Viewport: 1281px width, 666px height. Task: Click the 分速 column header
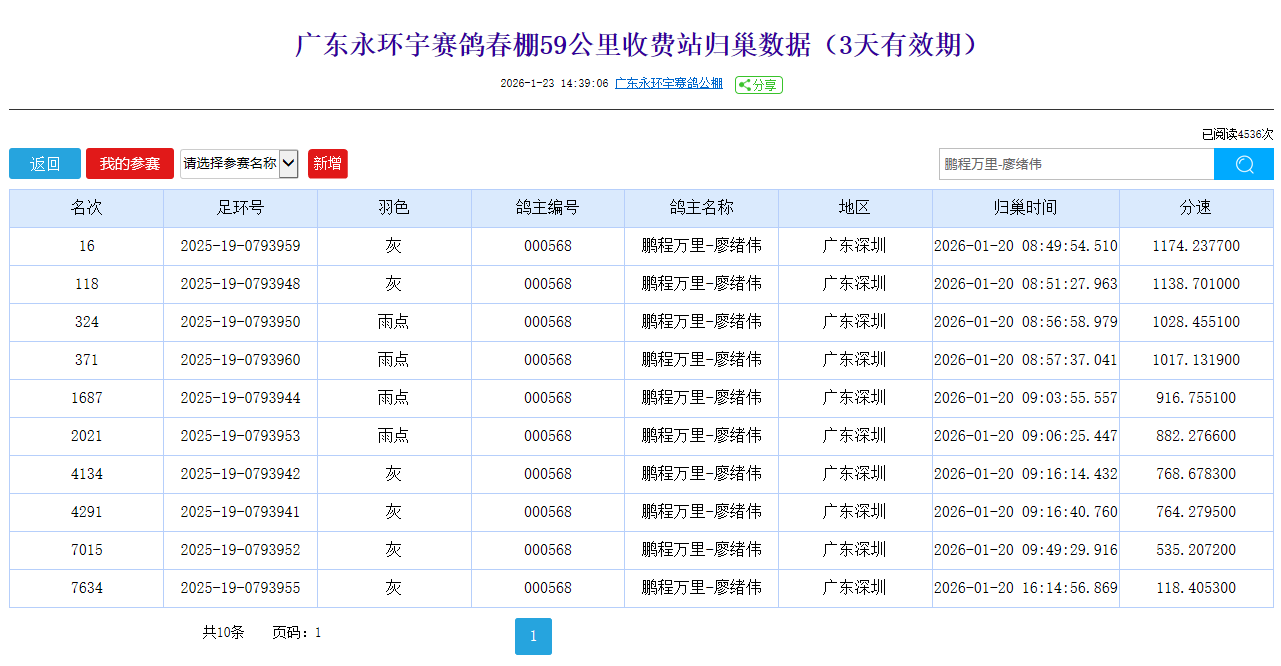click(x=1195, y=208)
